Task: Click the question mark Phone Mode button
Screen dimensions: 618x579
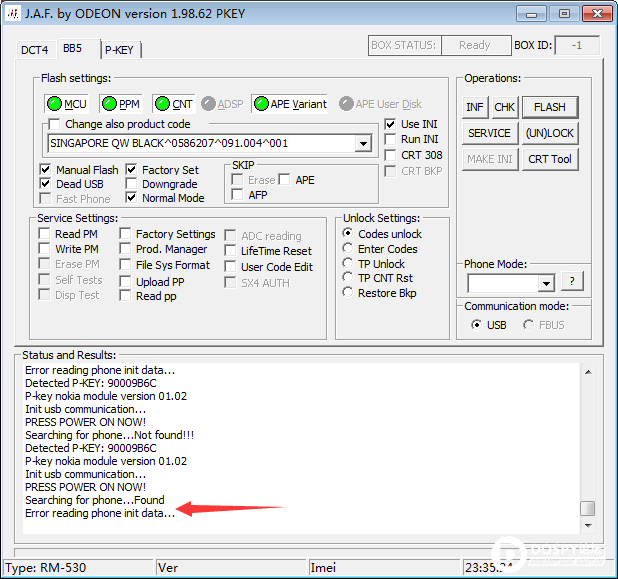Action: 572,281
